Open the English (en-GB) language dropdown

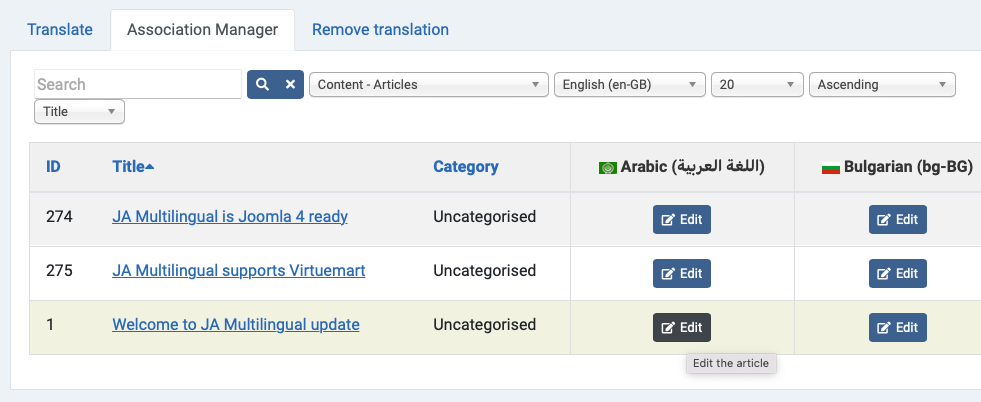tap(630, 84)
